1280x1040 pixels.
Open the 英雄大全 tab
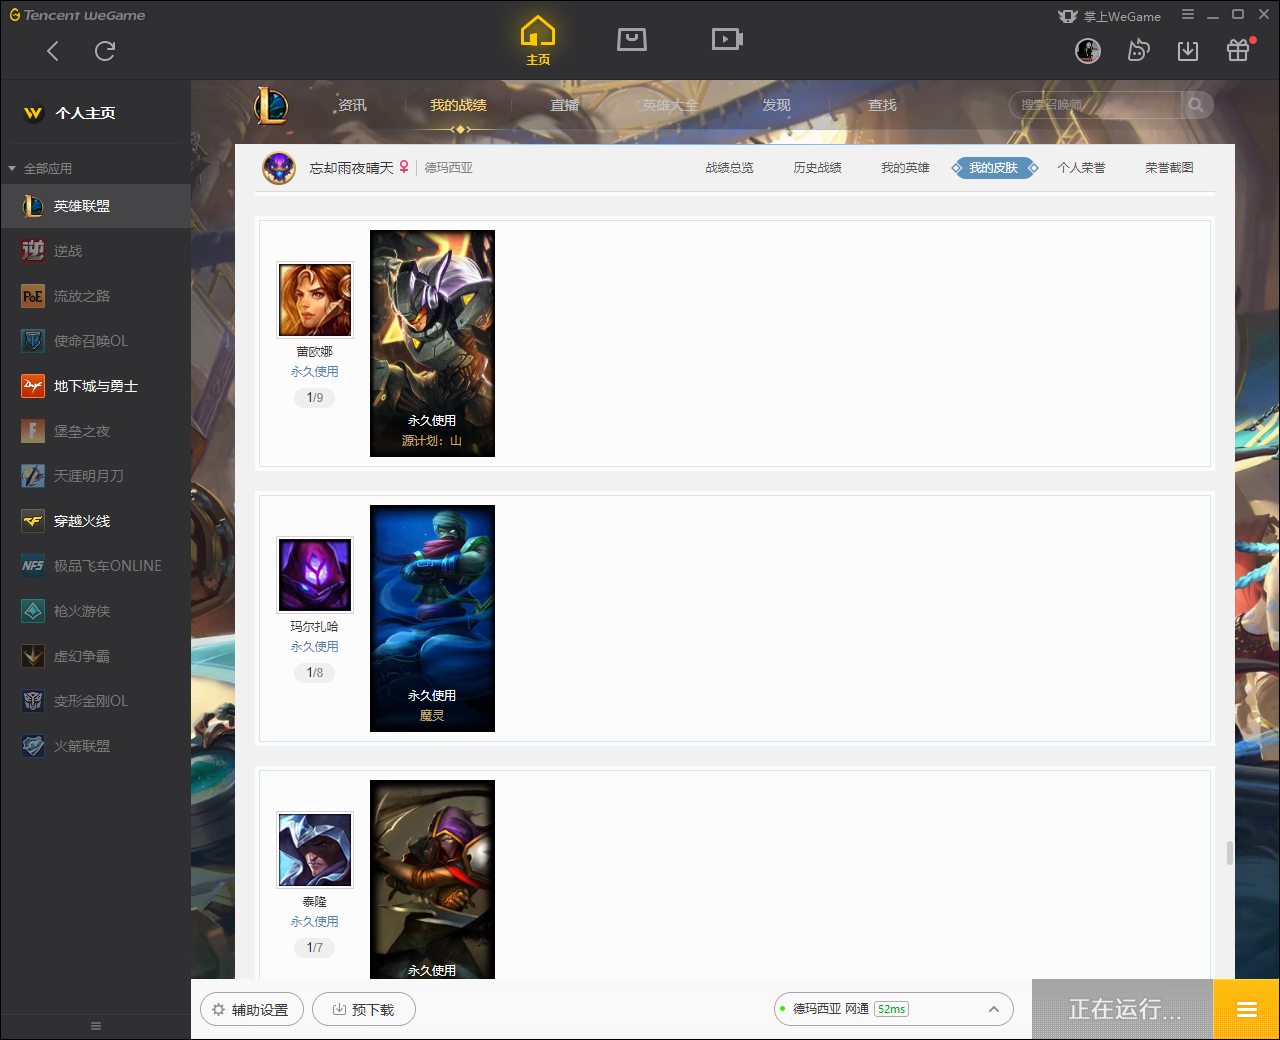point(670,105)
